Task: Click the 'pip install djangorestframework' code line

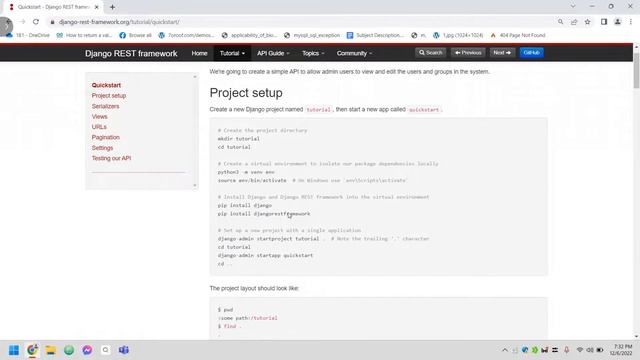Action: (264, 214)
